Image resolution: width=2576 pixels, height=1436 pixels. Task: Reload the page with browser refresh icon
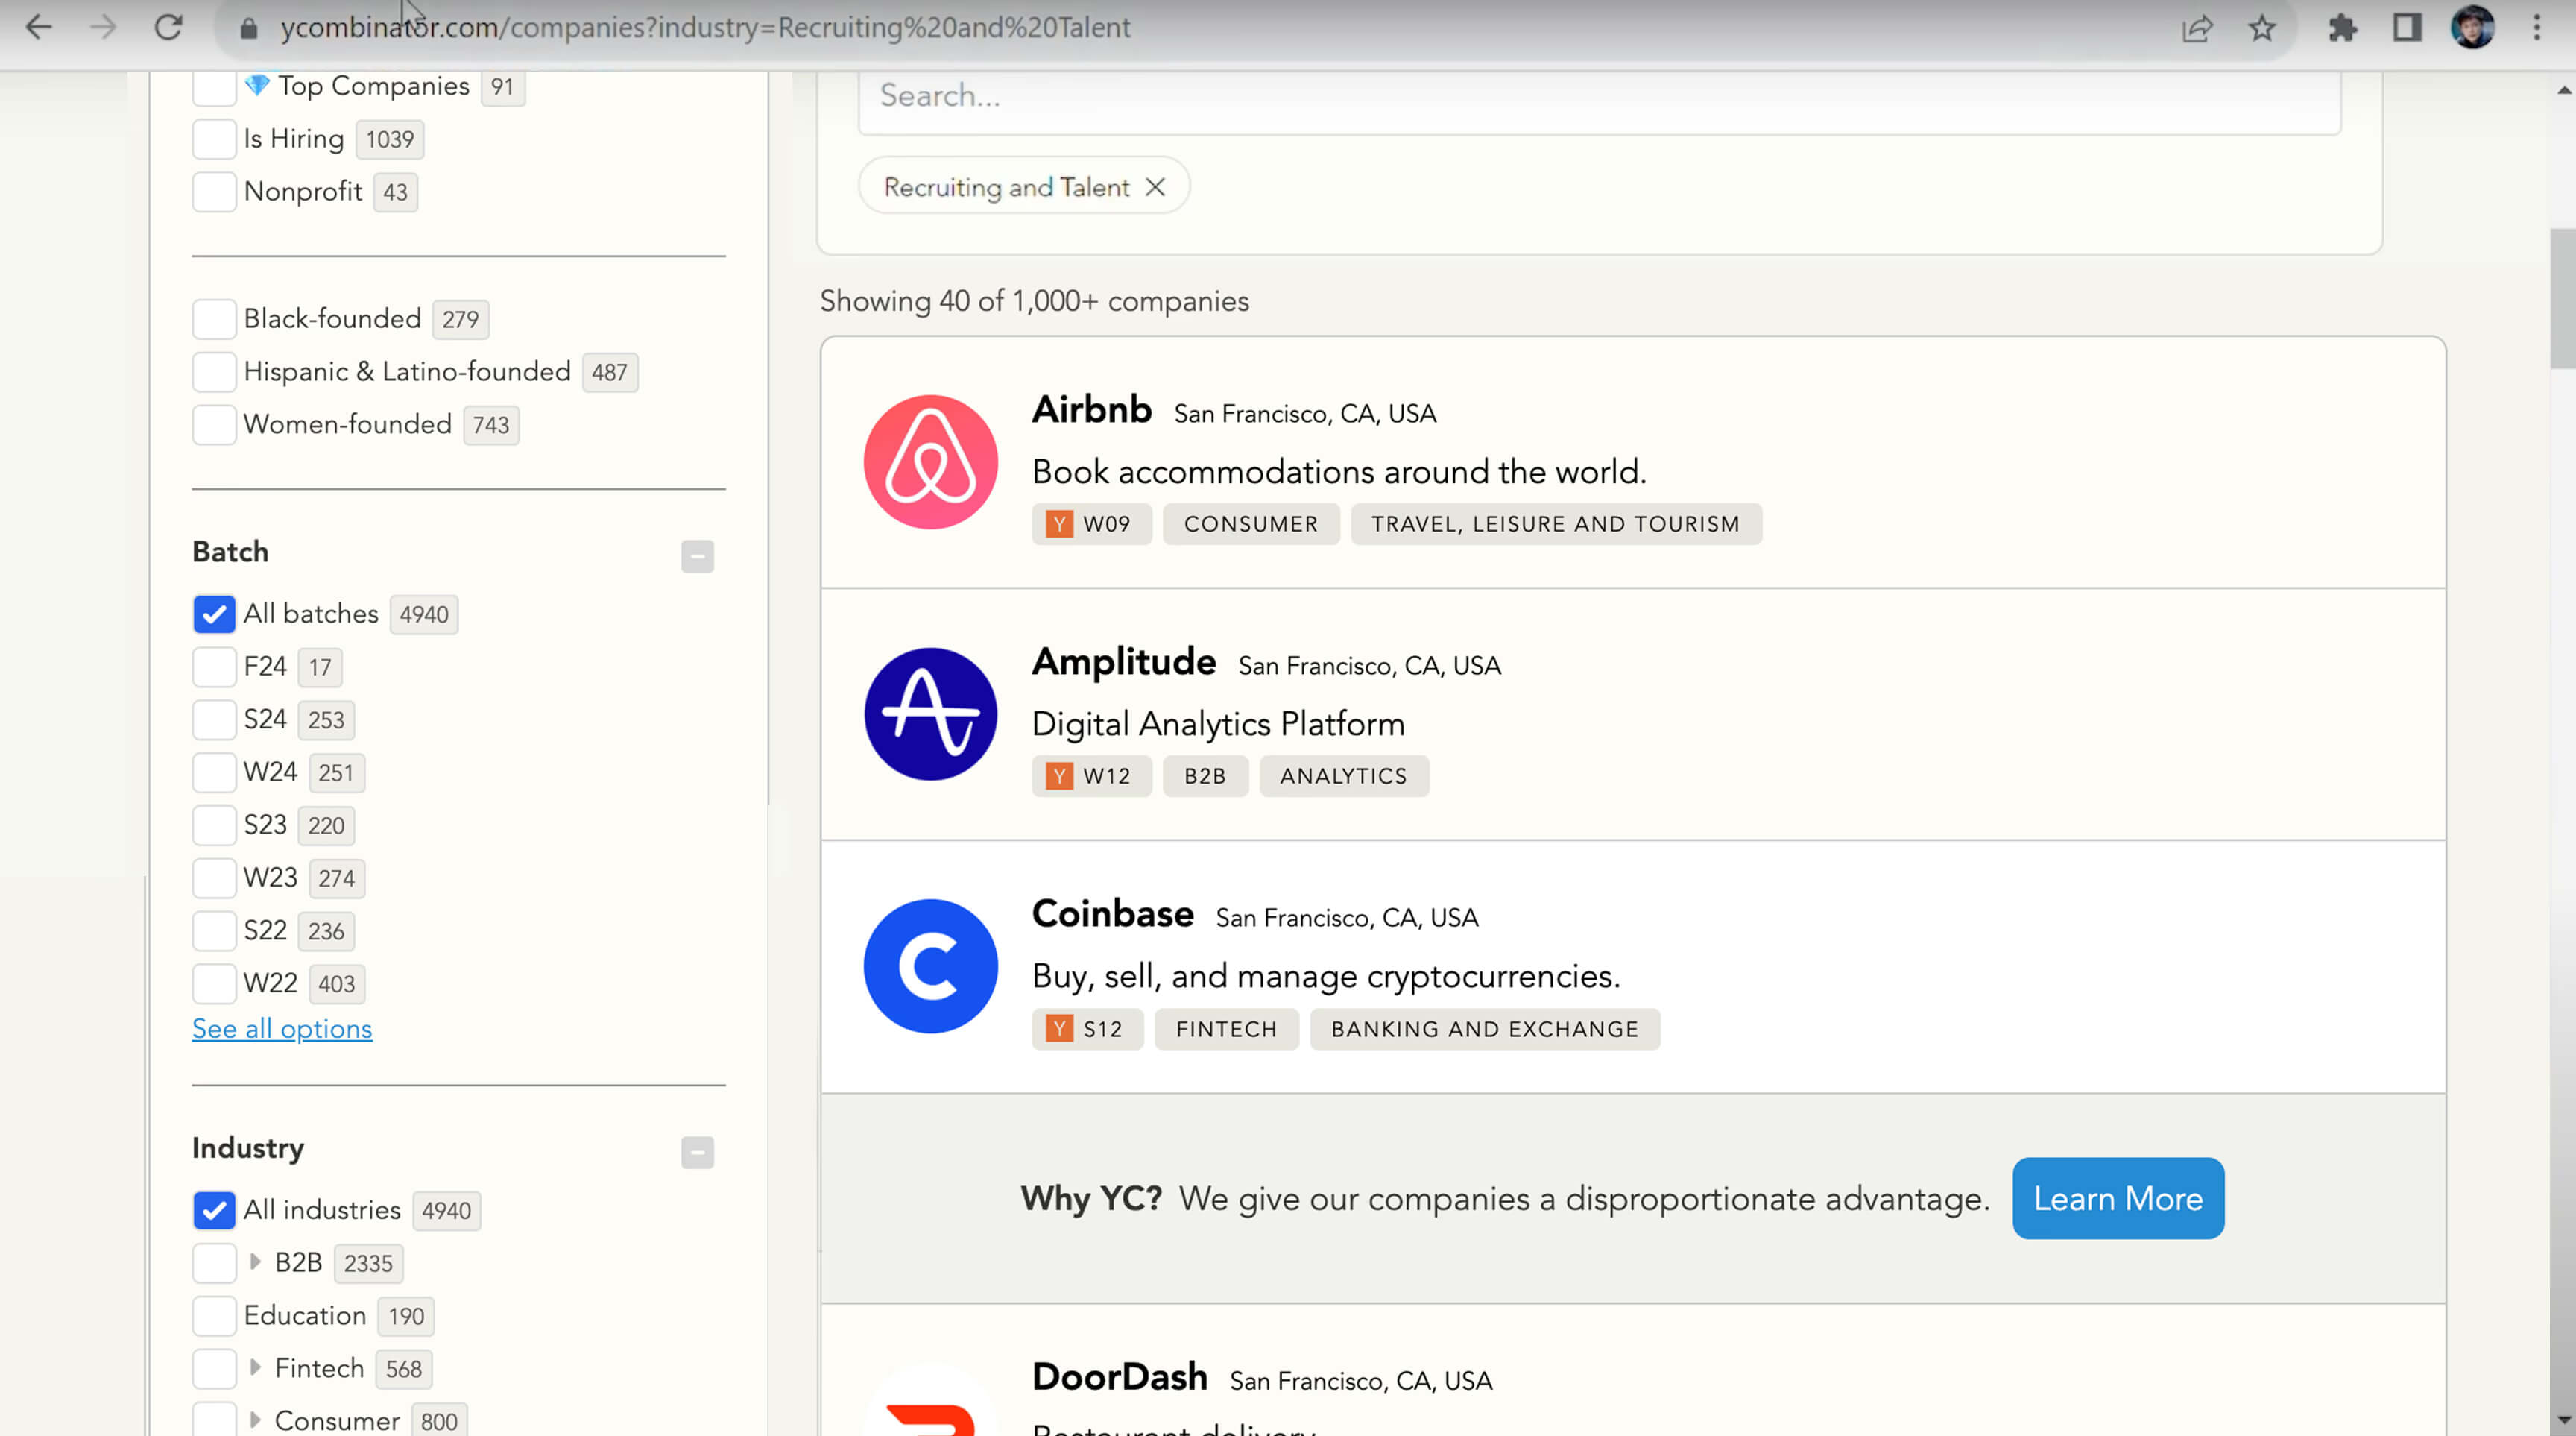tap(168, 27)
